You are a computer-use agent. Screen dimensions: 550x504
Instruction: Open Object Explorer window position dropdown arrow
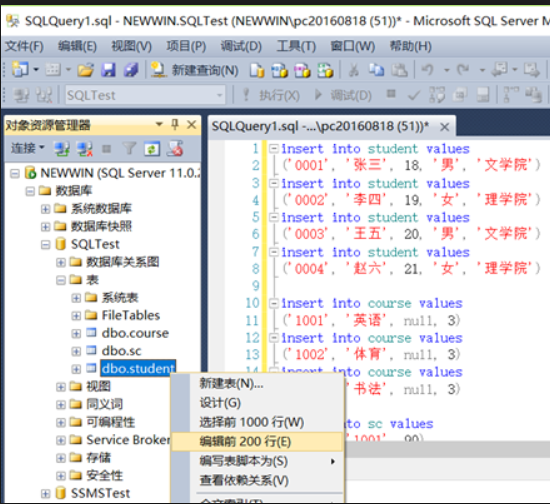click(x=159, y=124)
